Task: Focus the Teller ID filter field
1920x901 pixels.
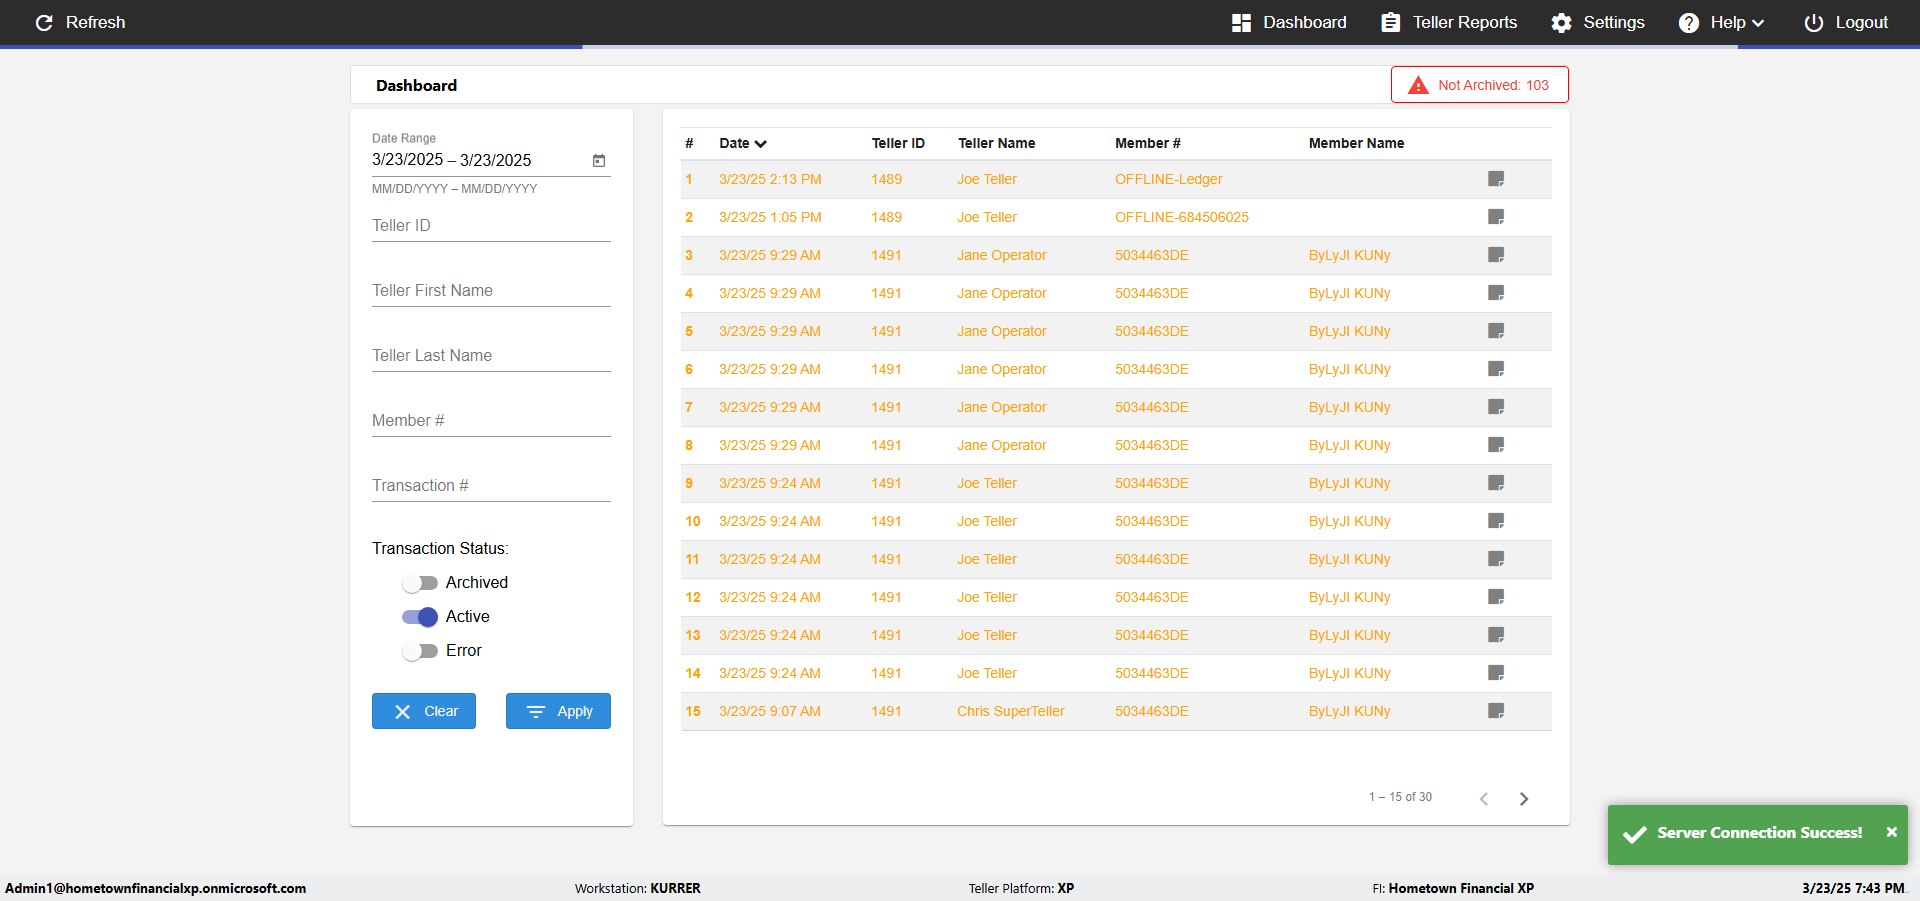Action: click(491, 226)
